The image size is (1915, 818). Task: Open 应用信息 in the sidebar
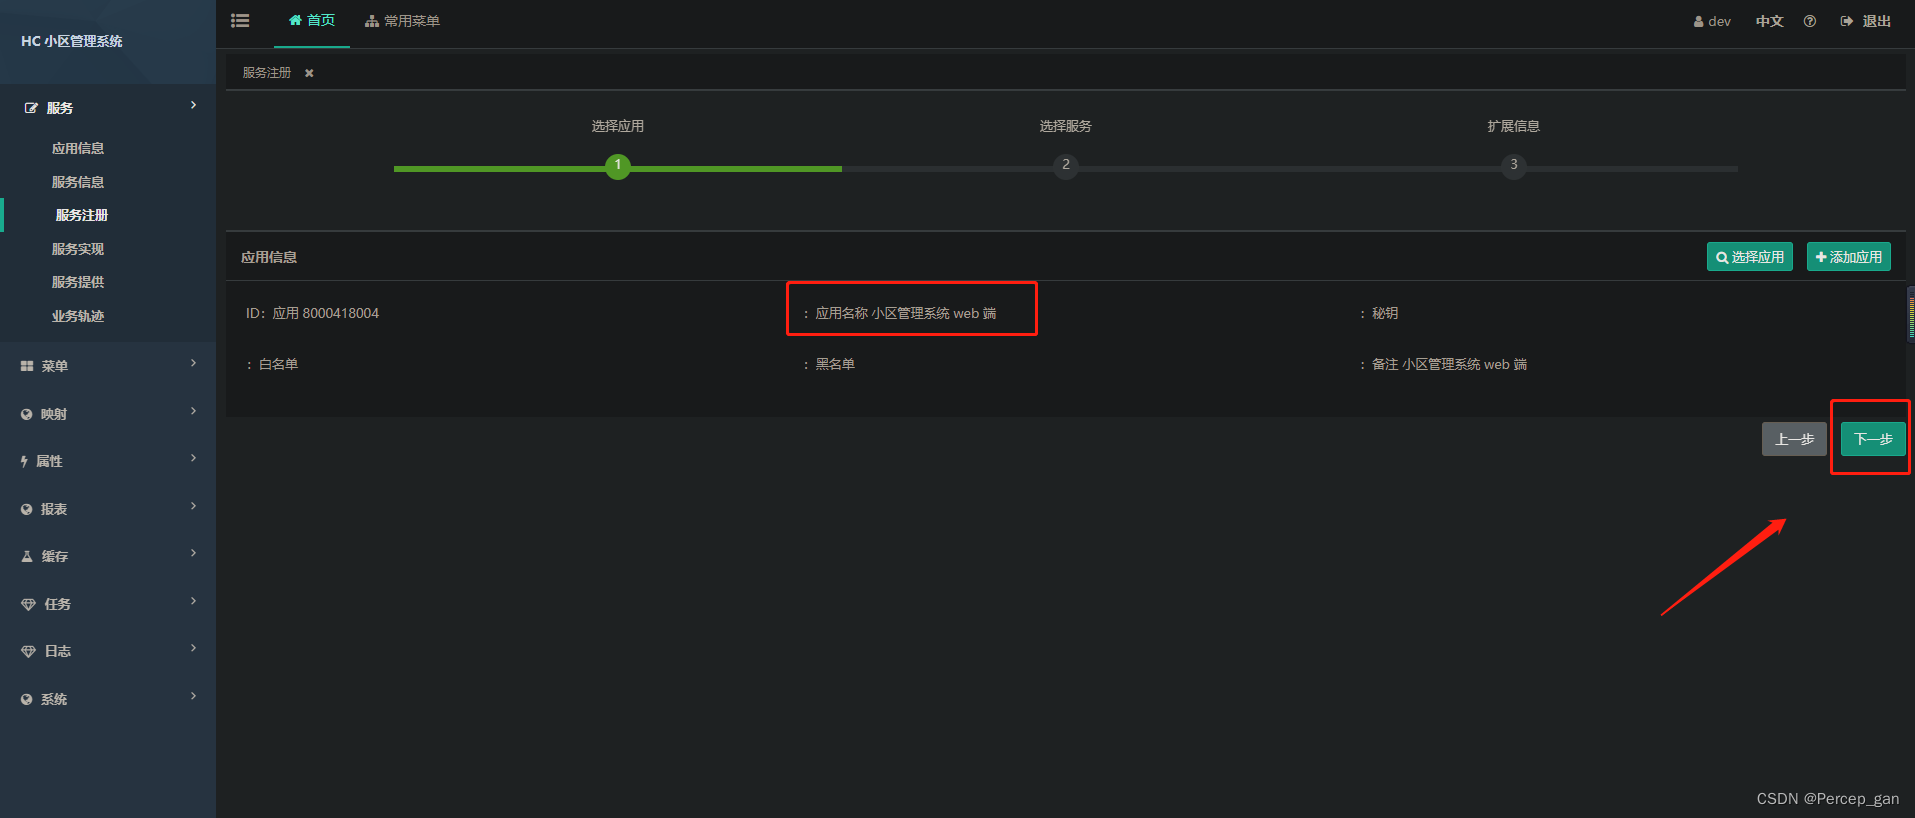78,148
